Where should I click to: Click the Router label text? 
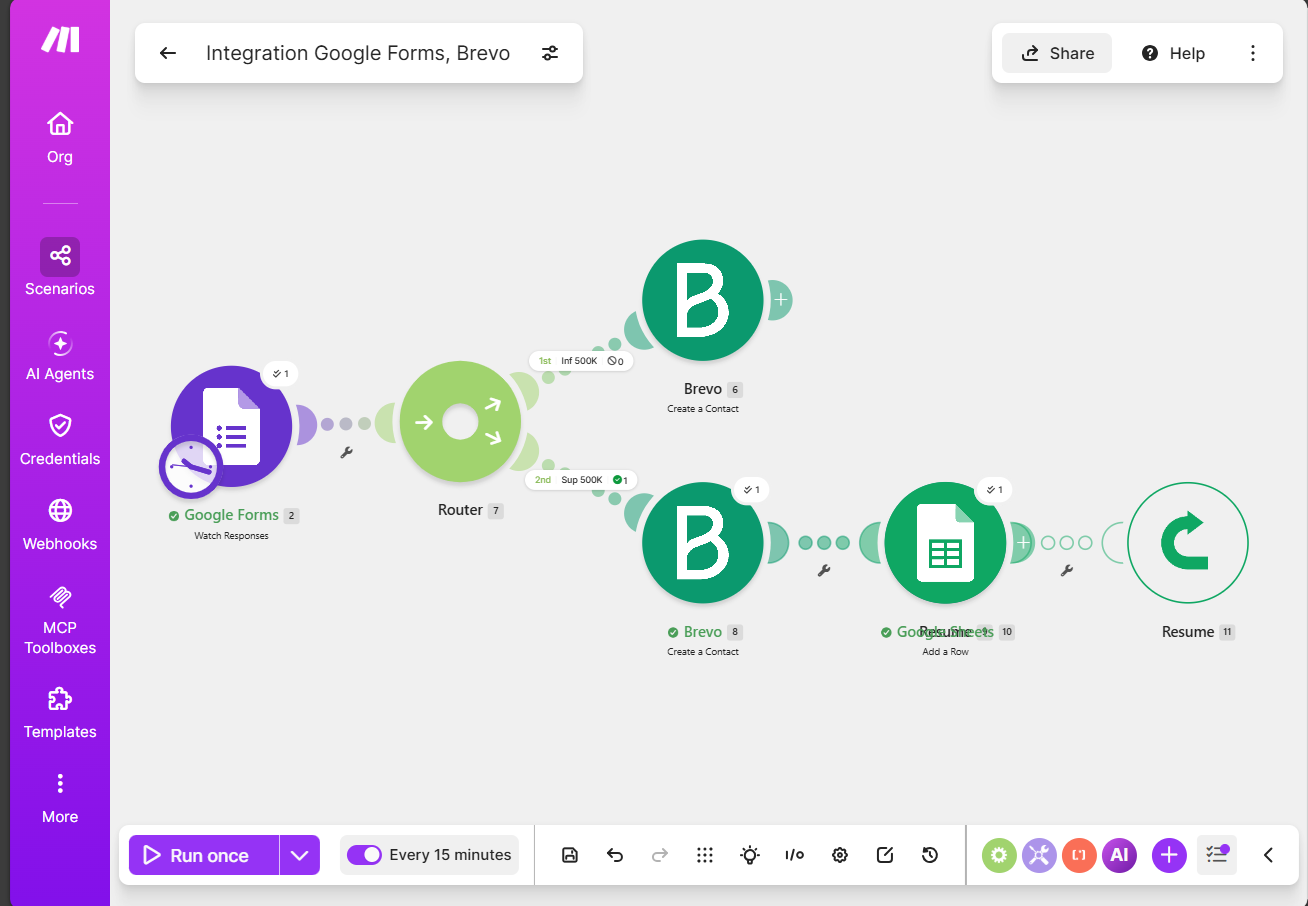(x=460, y=510)
